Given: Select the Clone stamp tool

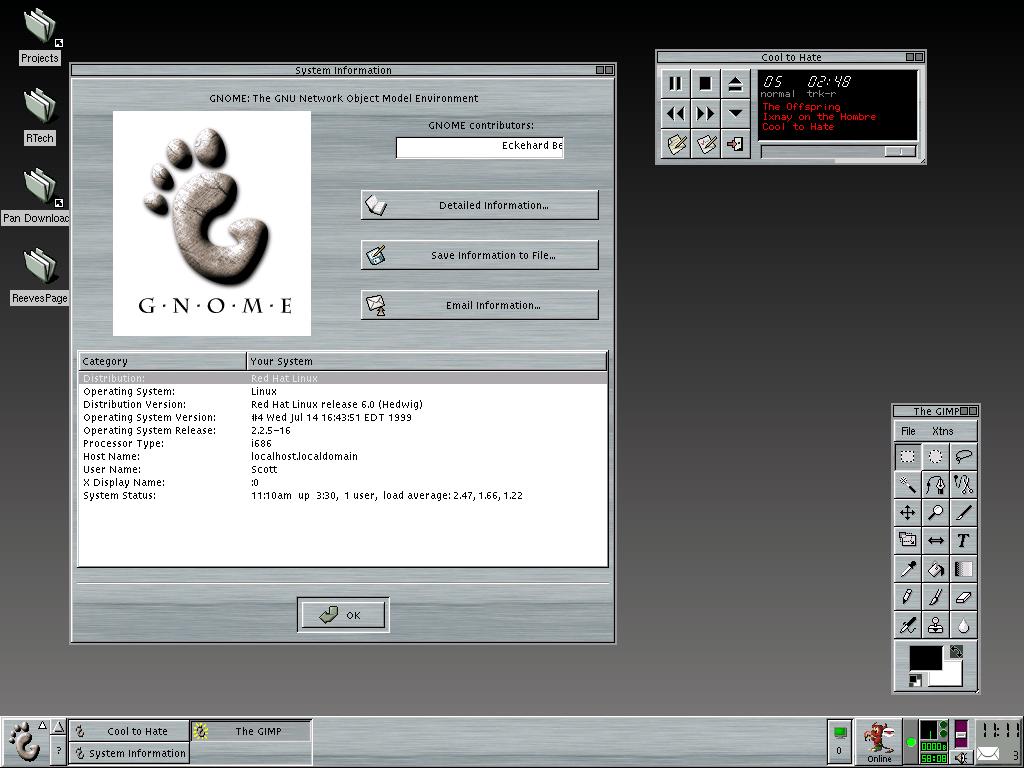Looking at the screenshot, I should pyautogui.click(x=935, y=625).
